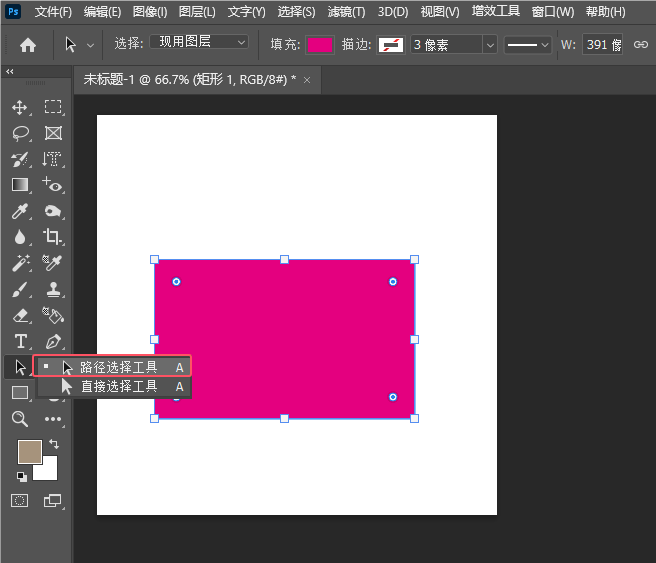Open the 描边 stroke color swatch
Viewport: 656px width, 563px height.
click(x=391, y=45)
